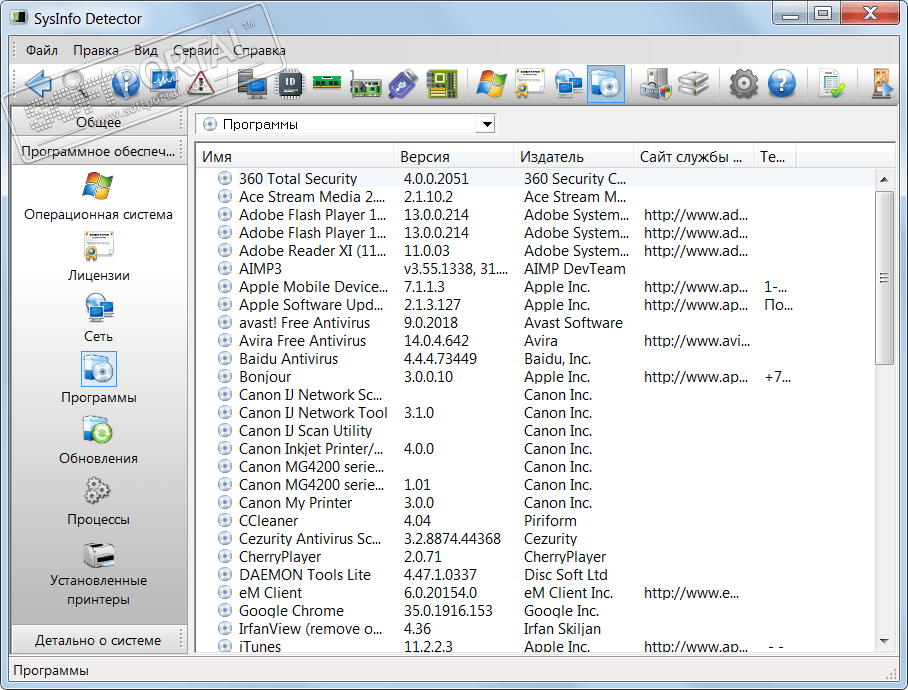Select Обновления in the sidebar
The width and height of the screenshot is (908, 690).
(98, 443)
